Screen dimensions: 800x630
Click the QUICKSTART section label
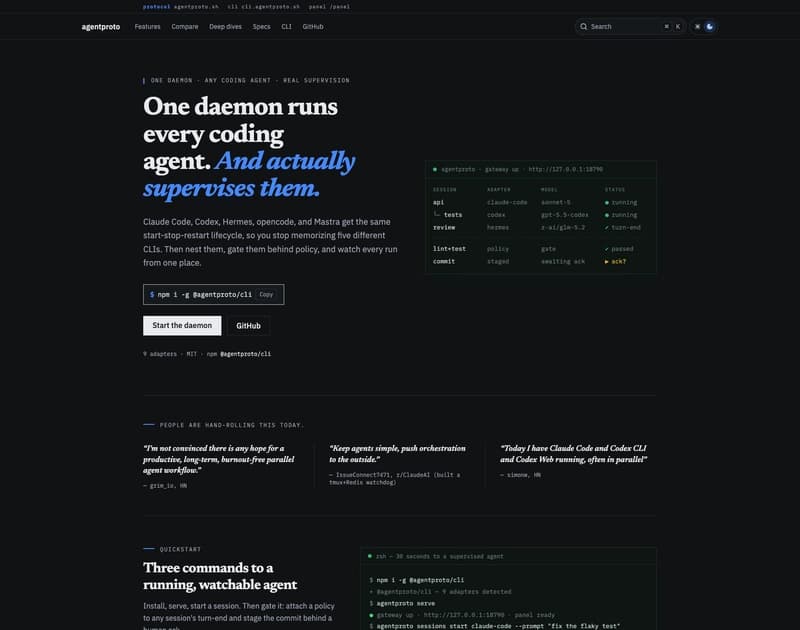pos(180,549)
